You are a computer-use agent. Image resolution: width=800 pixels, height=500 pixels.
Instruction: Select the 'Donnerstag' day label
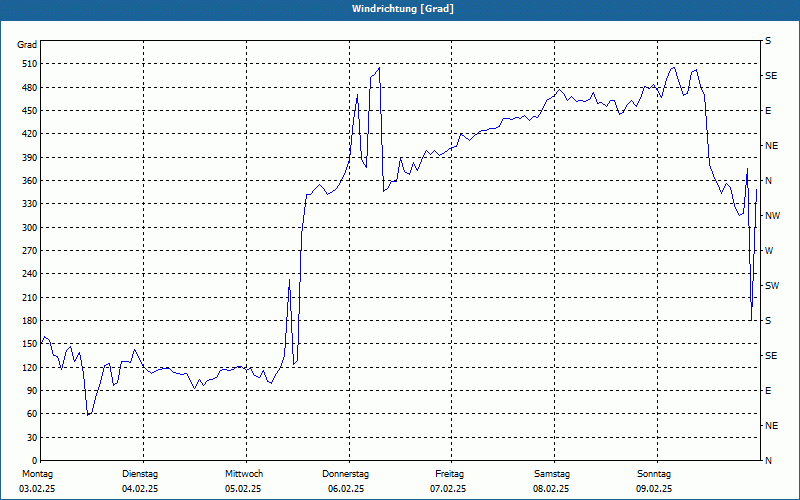(x=345, y=474)
